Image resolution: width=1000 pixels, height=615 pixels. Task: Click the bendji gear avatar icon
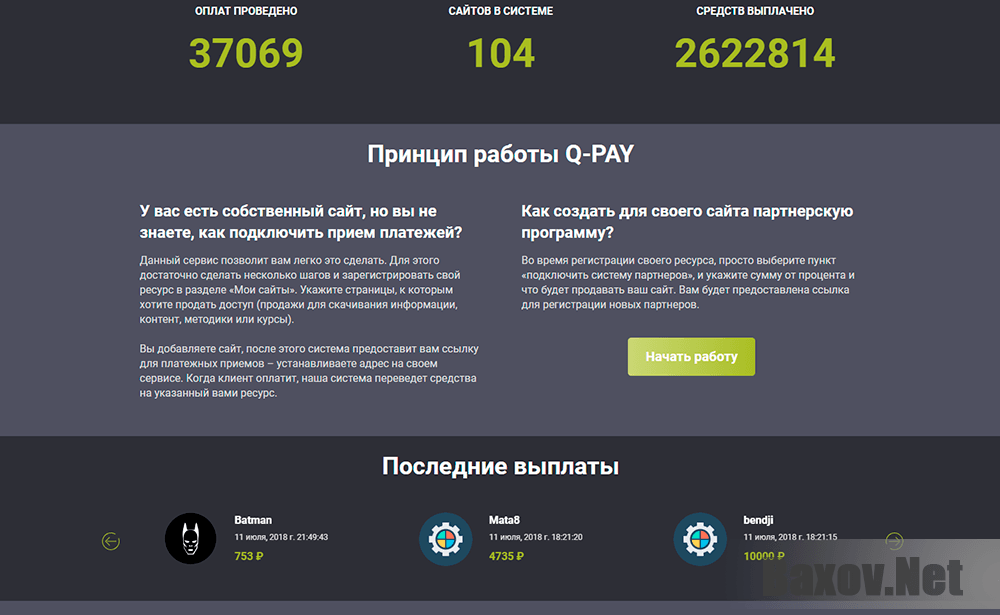point(700,538)
